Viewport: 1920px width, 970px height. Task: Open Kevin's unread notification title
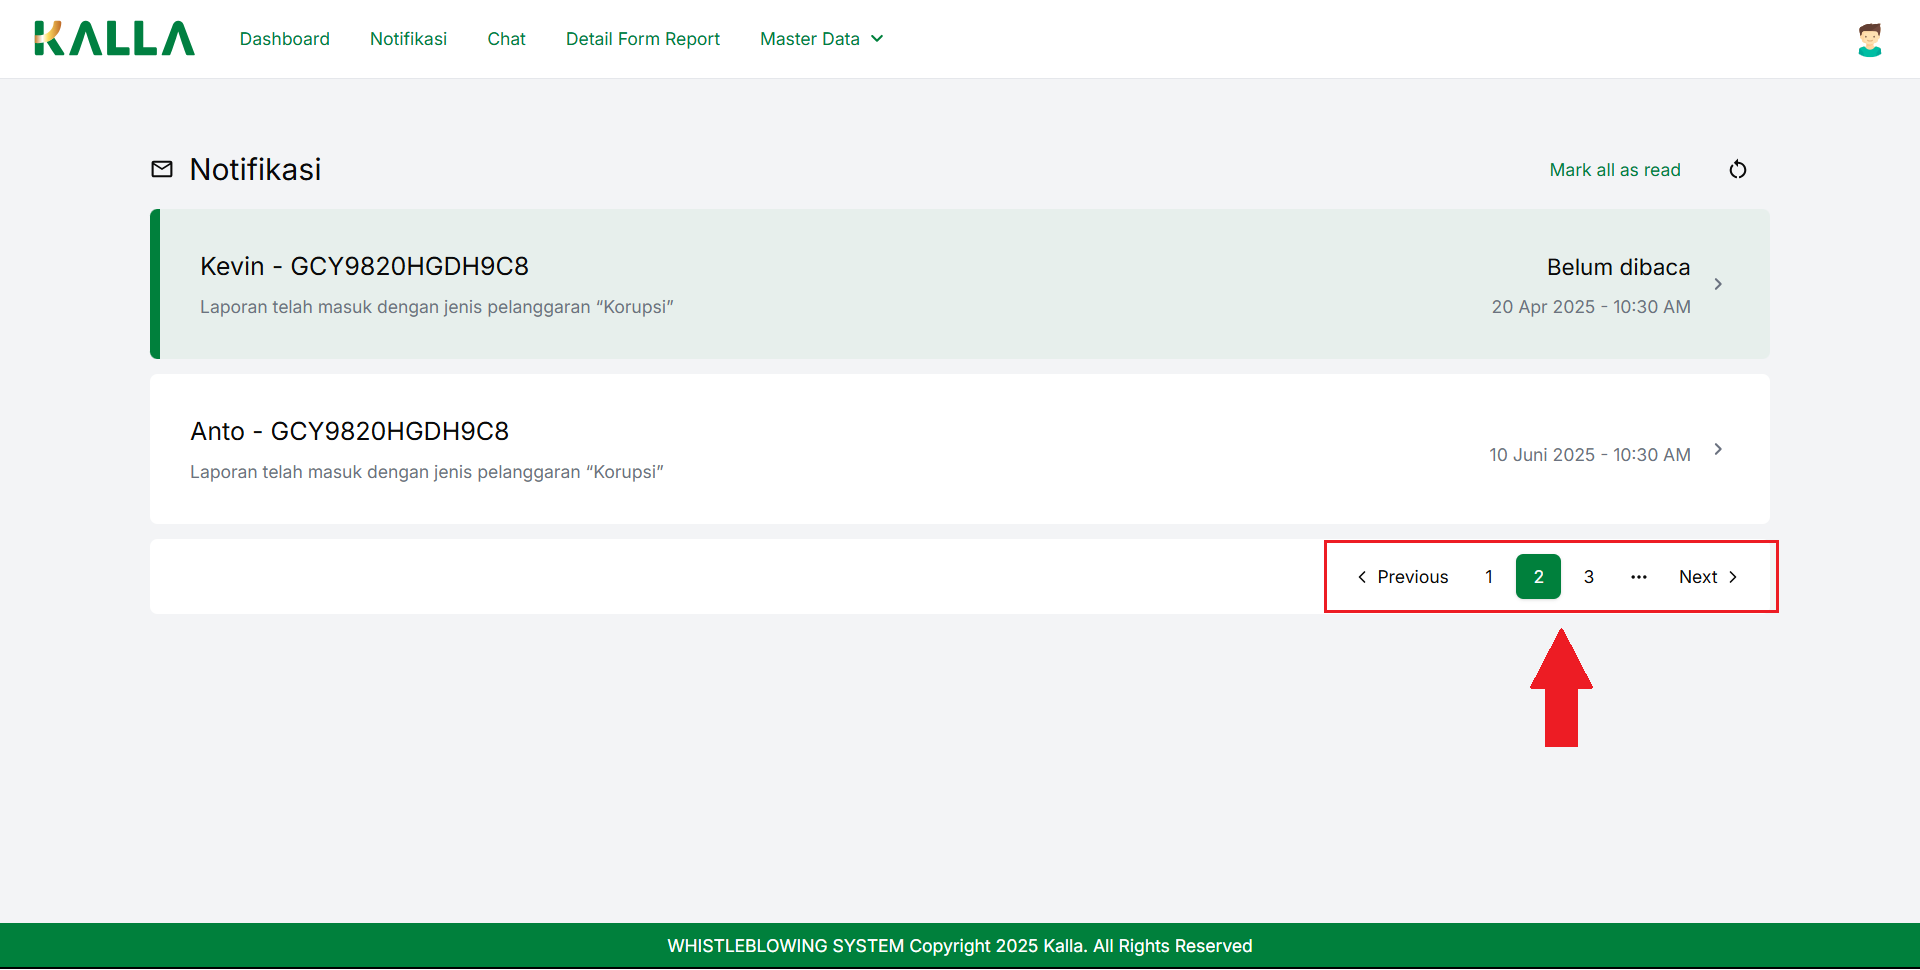364,266
